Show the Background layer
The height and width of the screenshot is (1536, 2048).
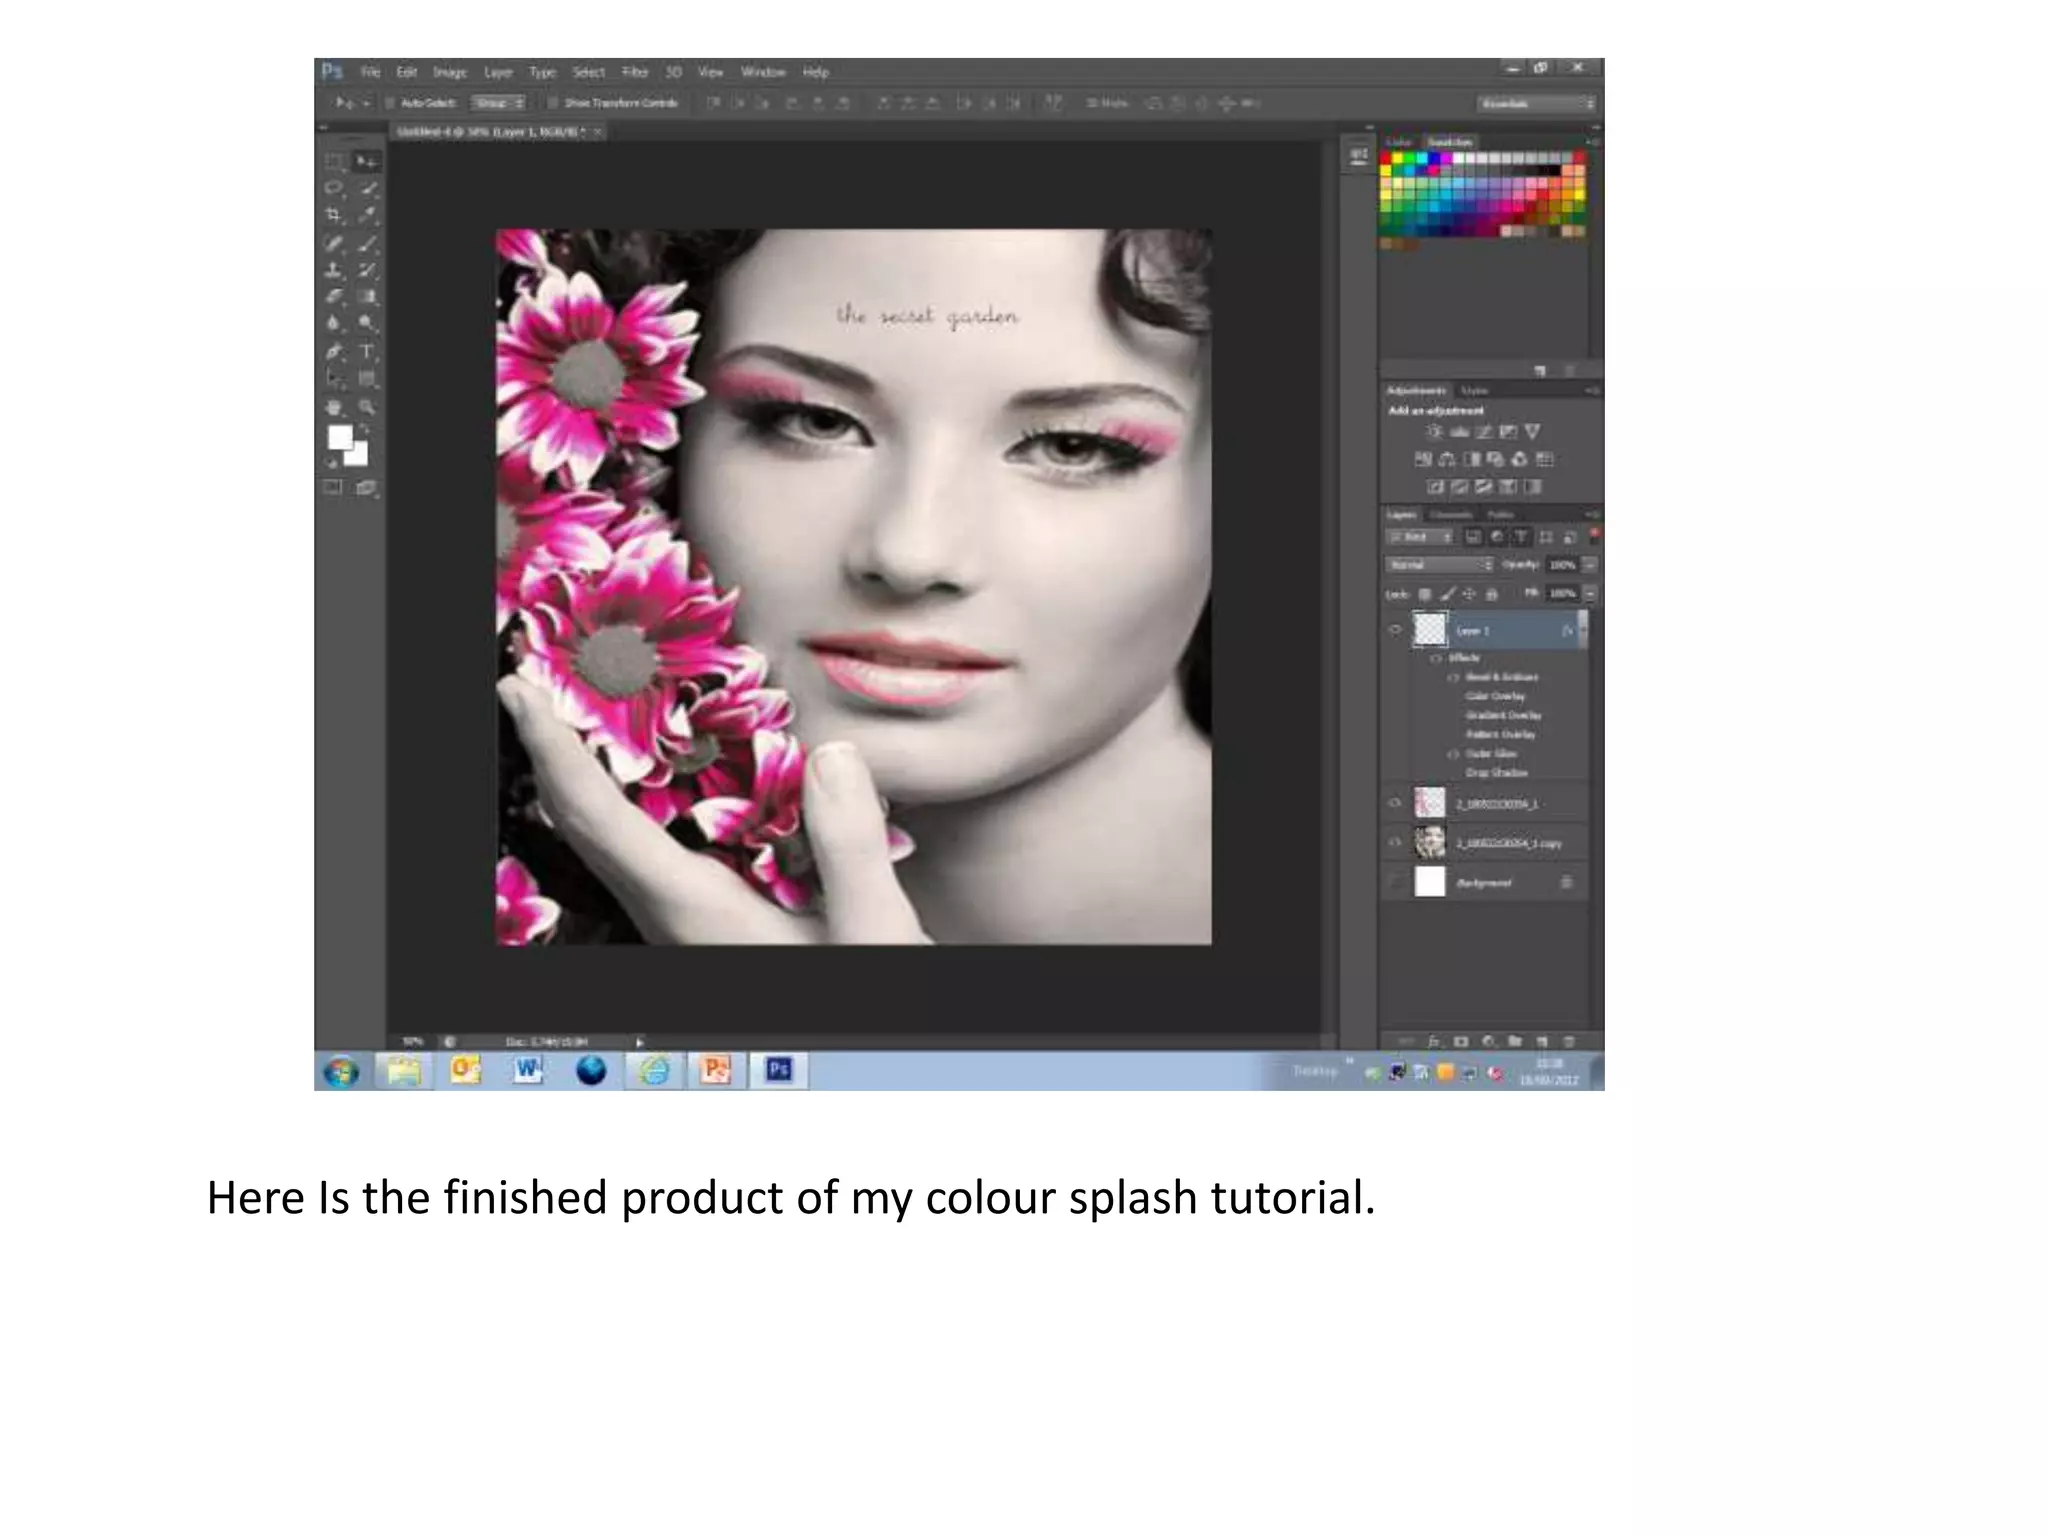(1395, 882)
